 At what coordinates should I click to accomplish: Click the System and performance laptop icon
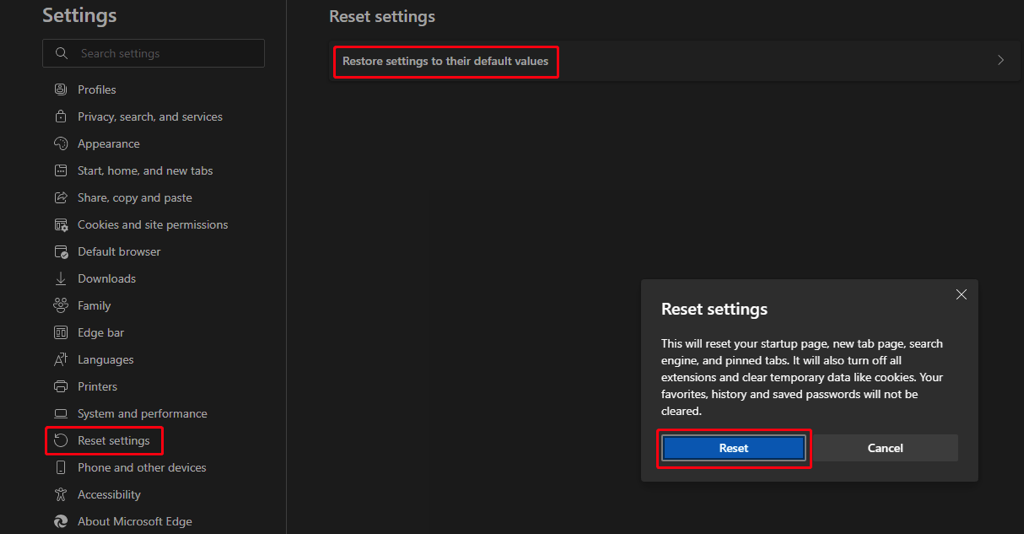61,413
